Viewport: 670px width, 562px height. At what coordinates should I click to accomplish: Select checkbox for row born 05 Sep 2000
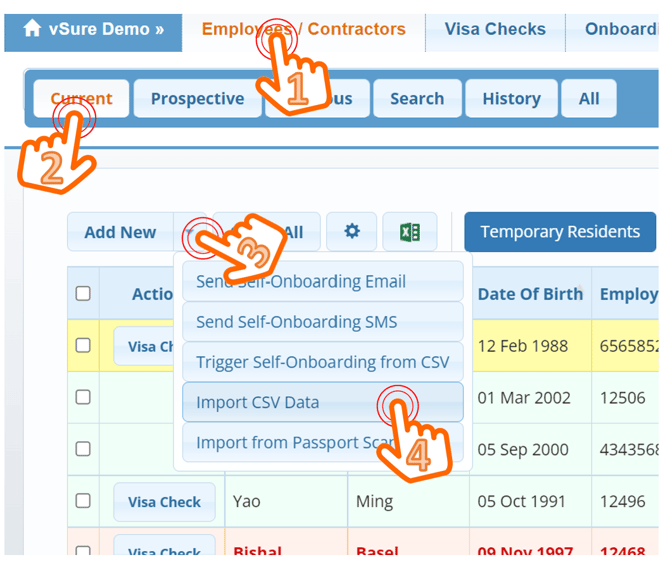click(83, 449)
